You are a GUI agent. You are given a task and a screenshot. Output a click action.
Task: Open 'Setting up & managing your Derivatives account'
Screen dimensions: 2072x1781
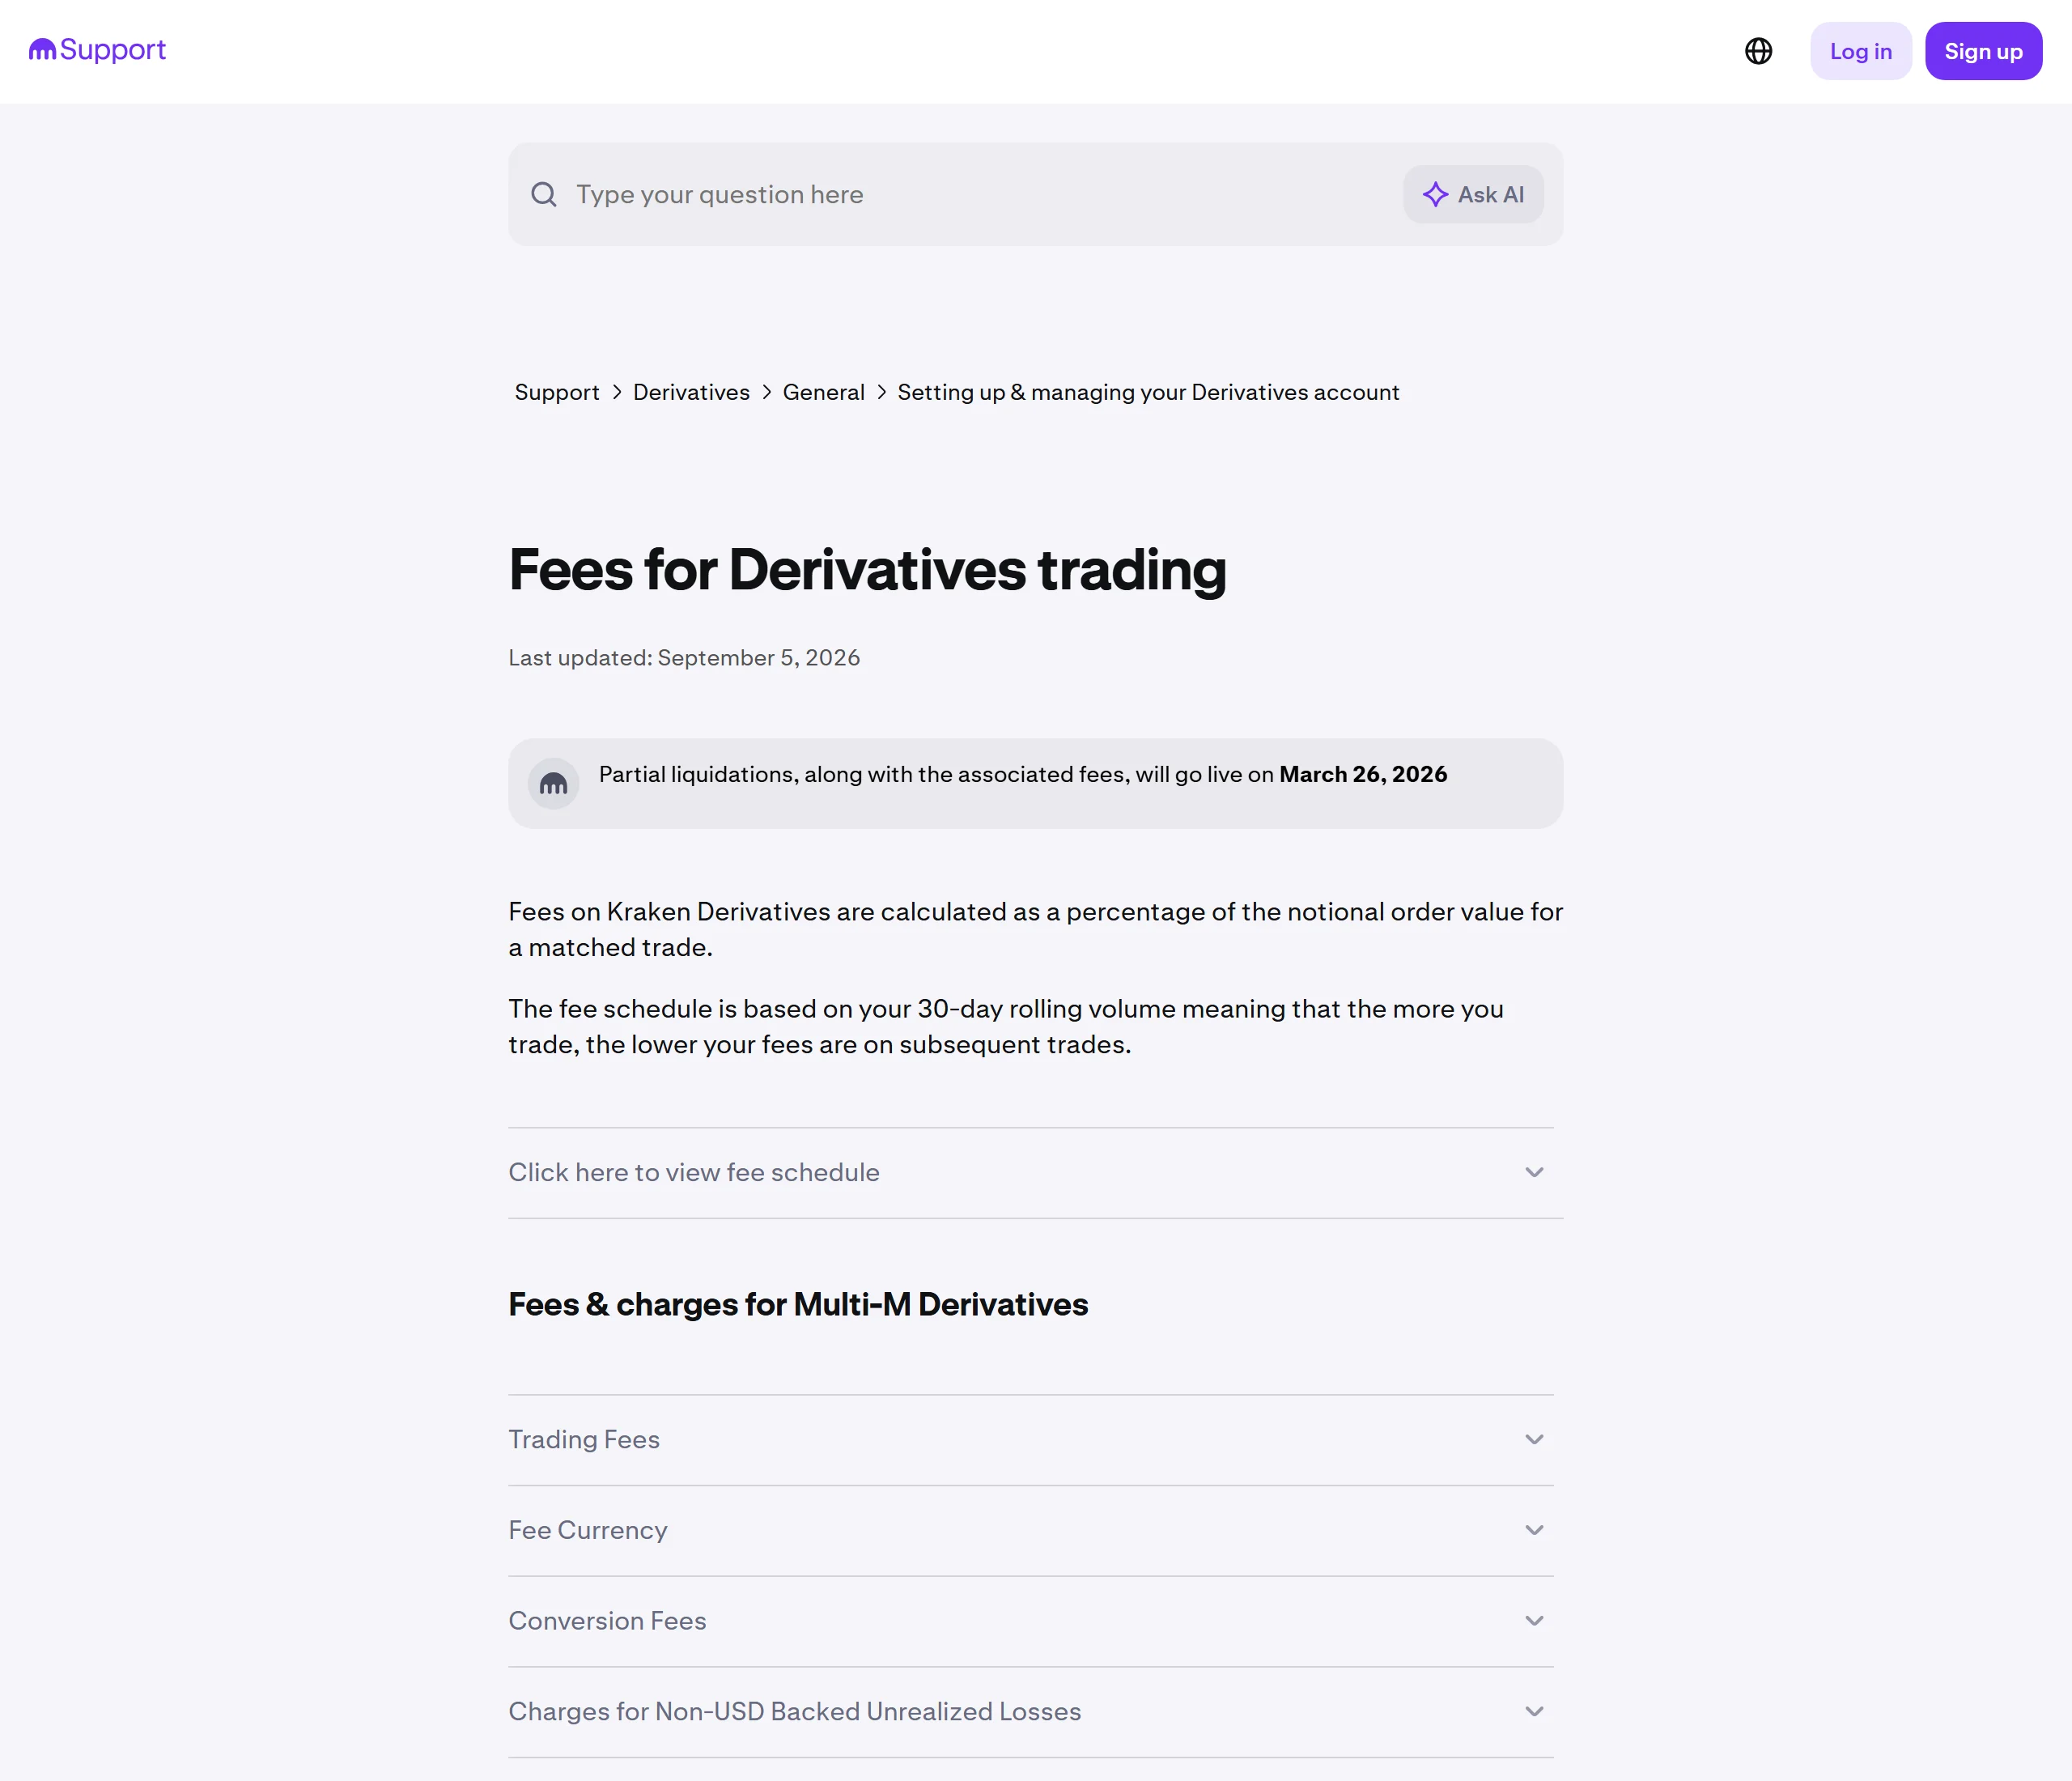click(x=1148, y=392)
